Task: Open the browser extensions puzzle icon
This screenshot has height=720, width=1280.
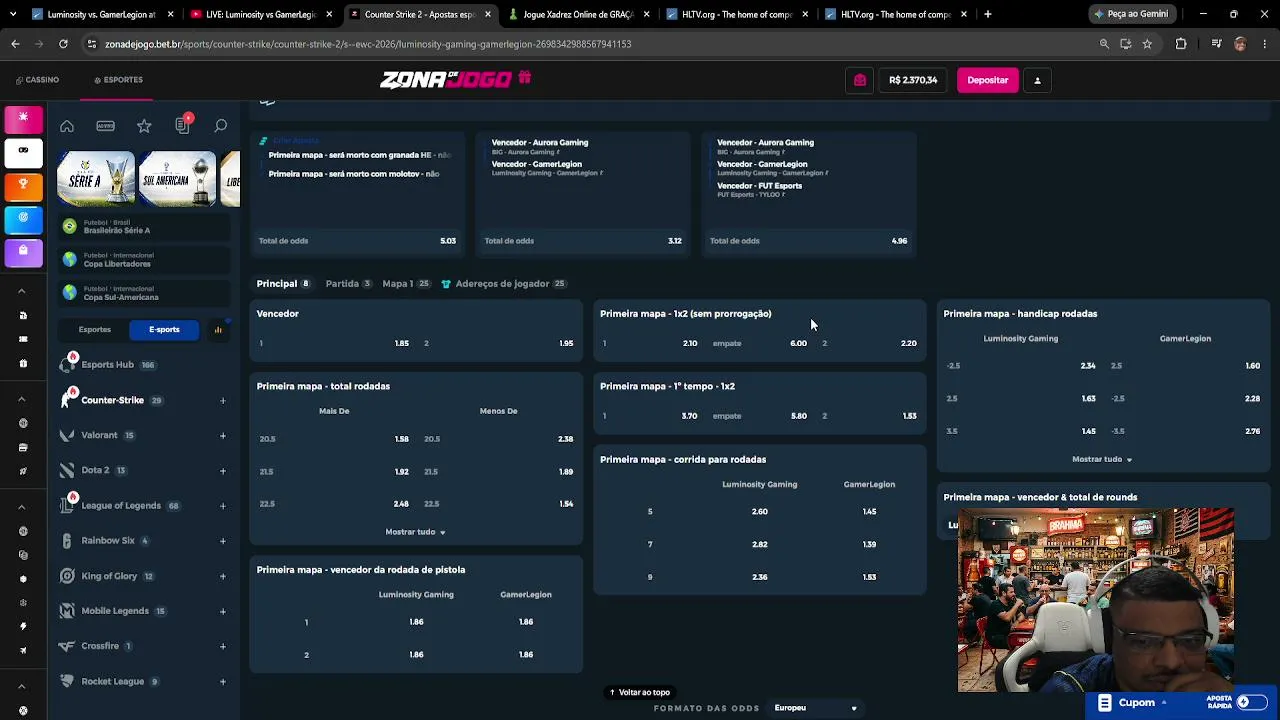Action: (1181, 44)
